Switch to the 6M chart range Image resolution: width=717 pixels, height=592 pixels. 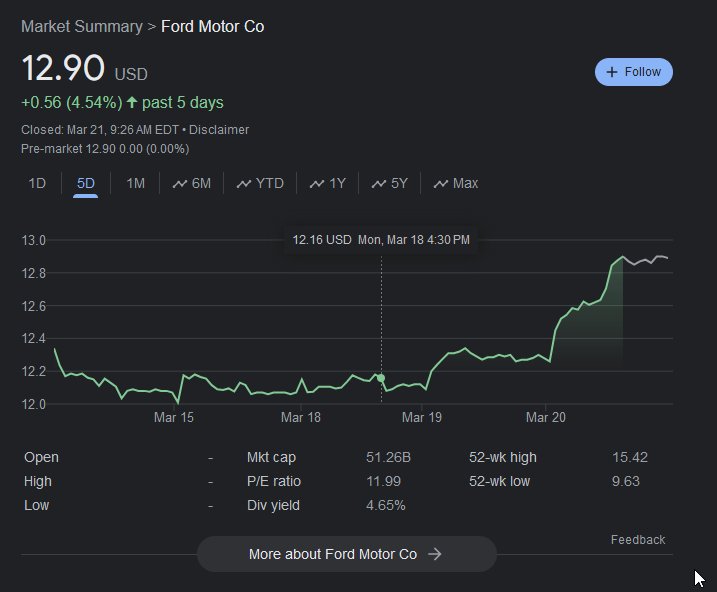192,183
